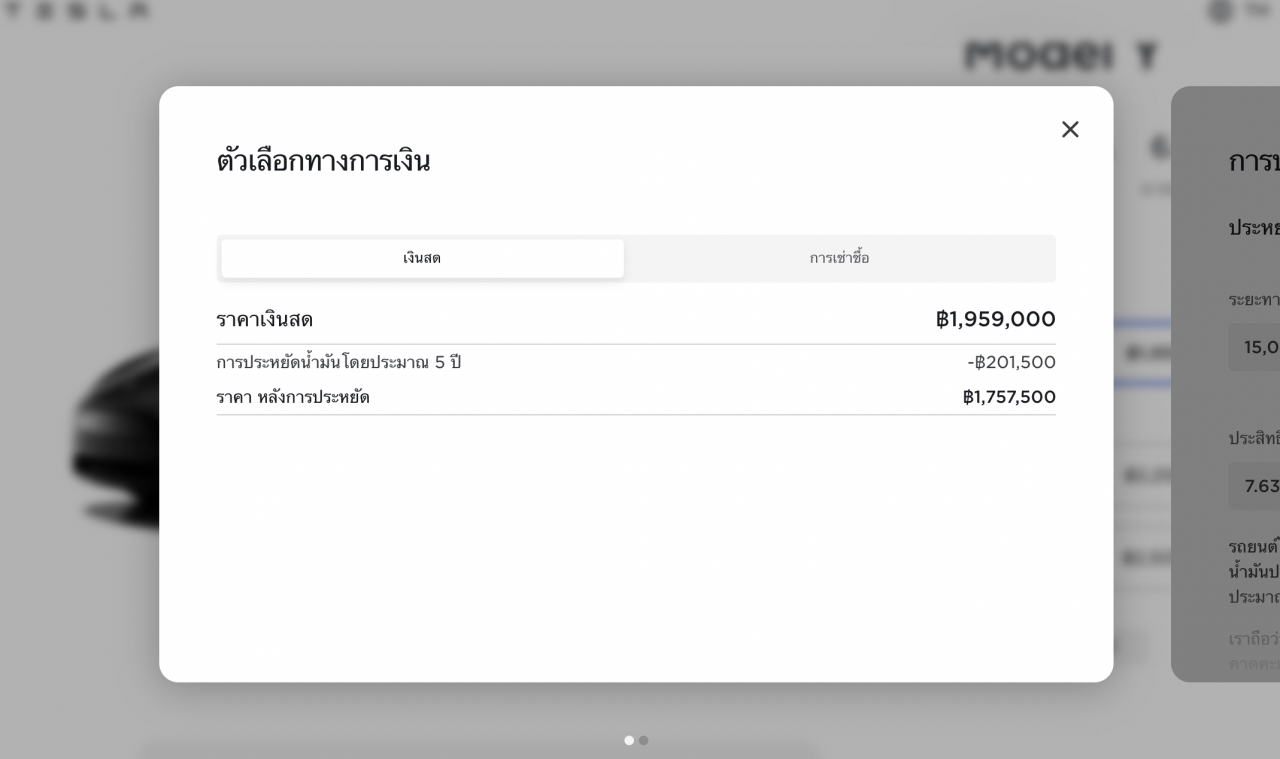
Task: Select the ฿1,959,000 cash price amount
Action: tap(995, 319)
